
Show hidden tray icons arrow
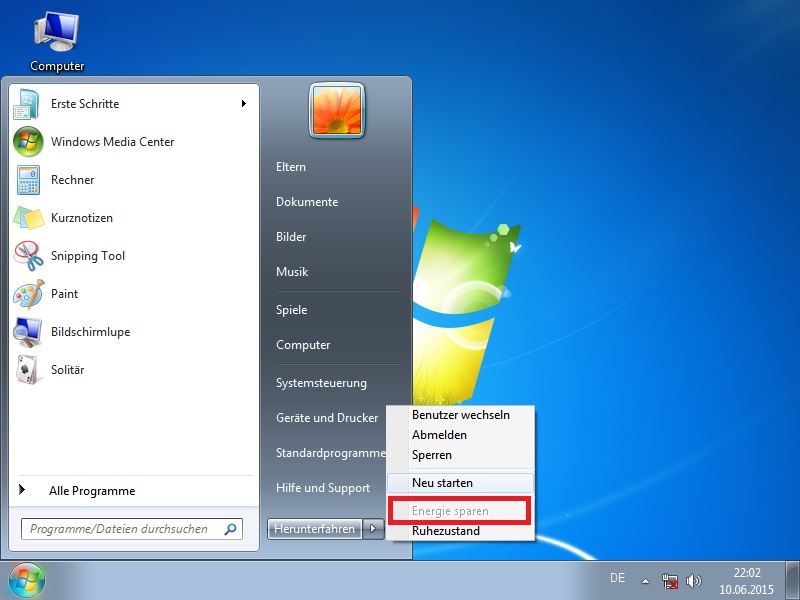(645, 581)
